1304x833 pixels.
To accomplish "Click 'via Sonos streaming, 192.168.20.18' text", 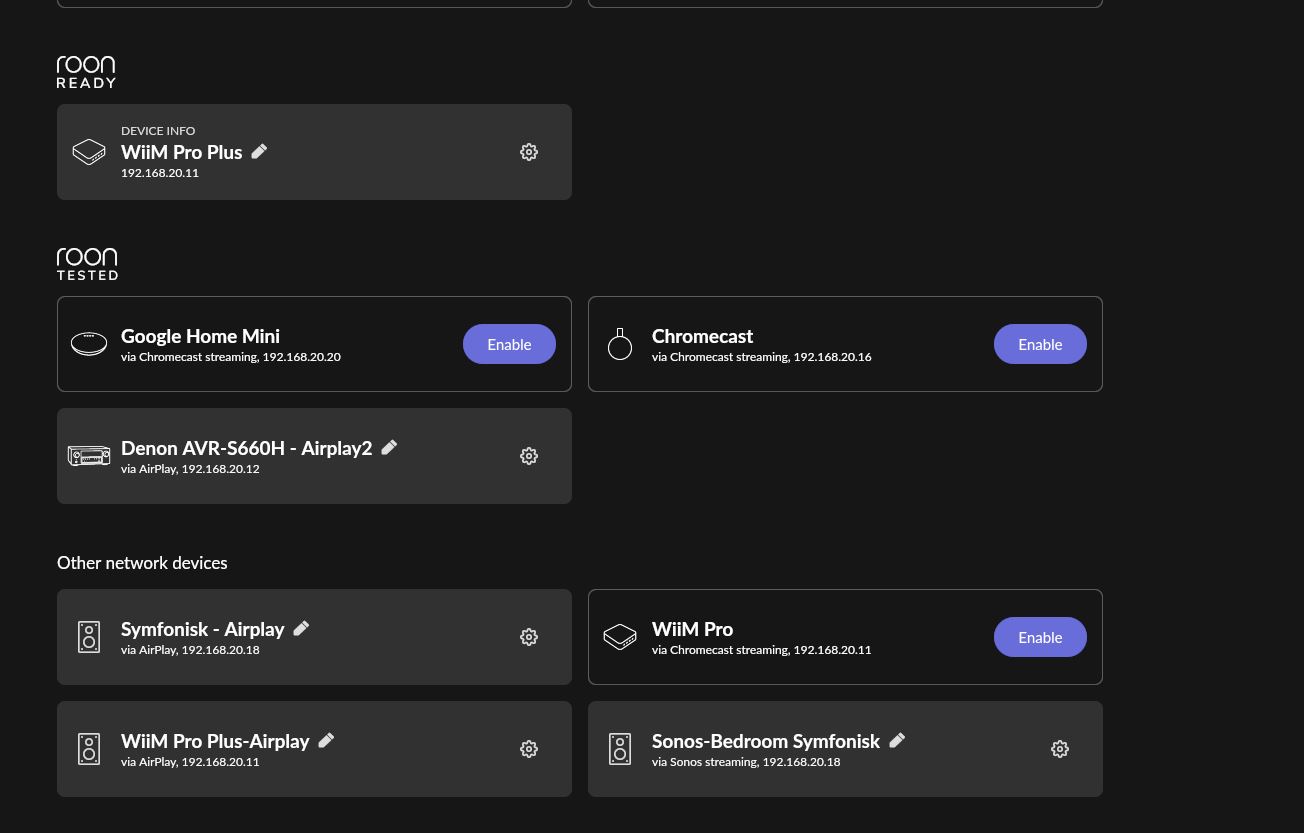I will (x=746, y=762).
